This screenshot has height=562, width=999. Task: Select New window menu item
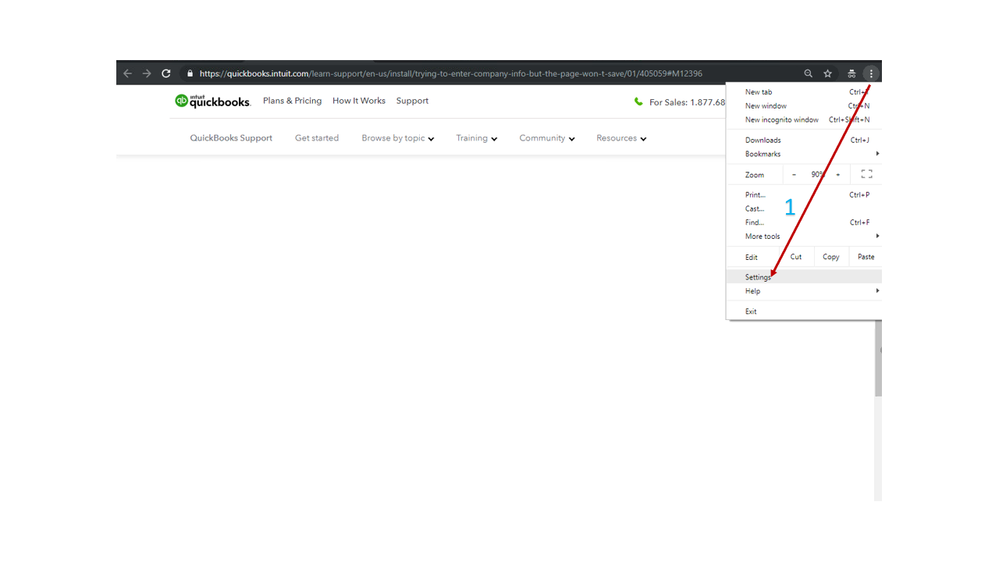pyautogui.click(x=804, y=106)
